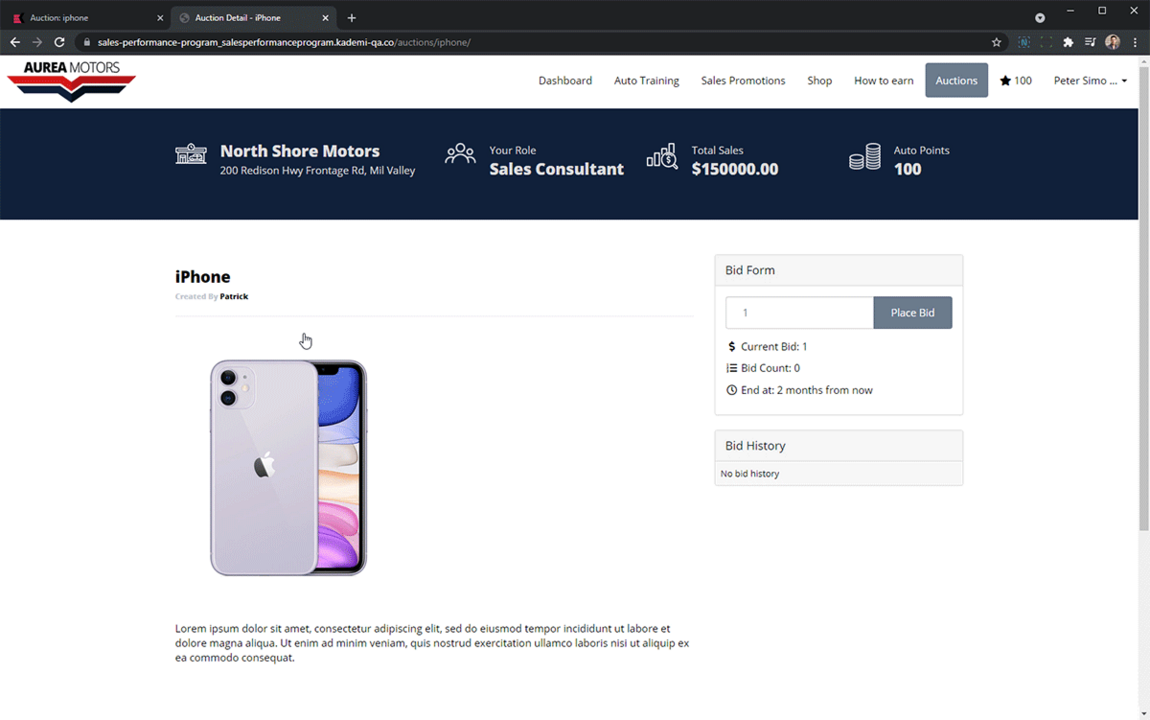The image size is (1150, 720).
Task: Click the clock icon beside End at
Action: (731, 390)
